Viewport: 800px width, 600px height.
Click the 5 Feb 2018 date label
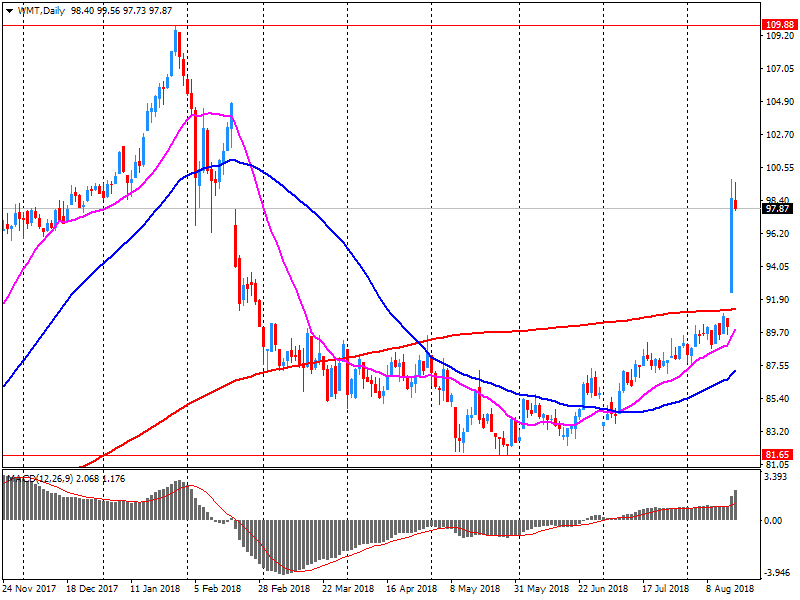pos(217,589)
